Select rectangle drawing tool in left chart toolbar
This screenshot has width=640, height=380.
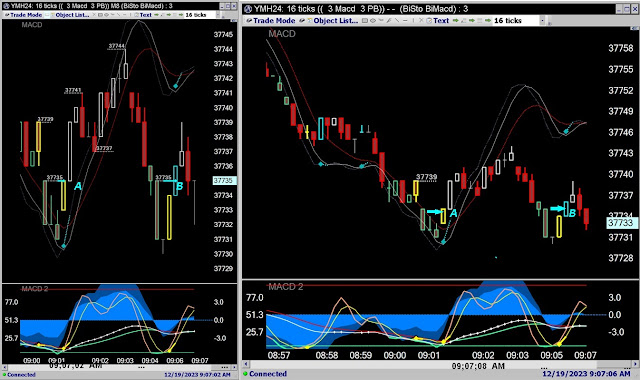100,15
